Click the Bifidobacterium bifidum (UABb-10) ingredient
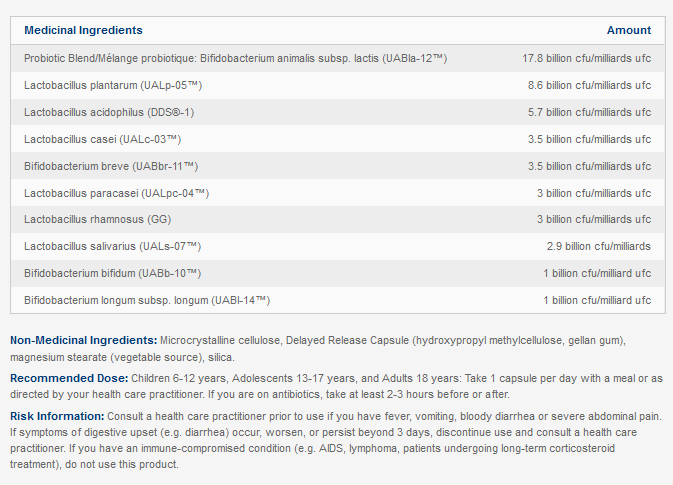 point(113,273)
